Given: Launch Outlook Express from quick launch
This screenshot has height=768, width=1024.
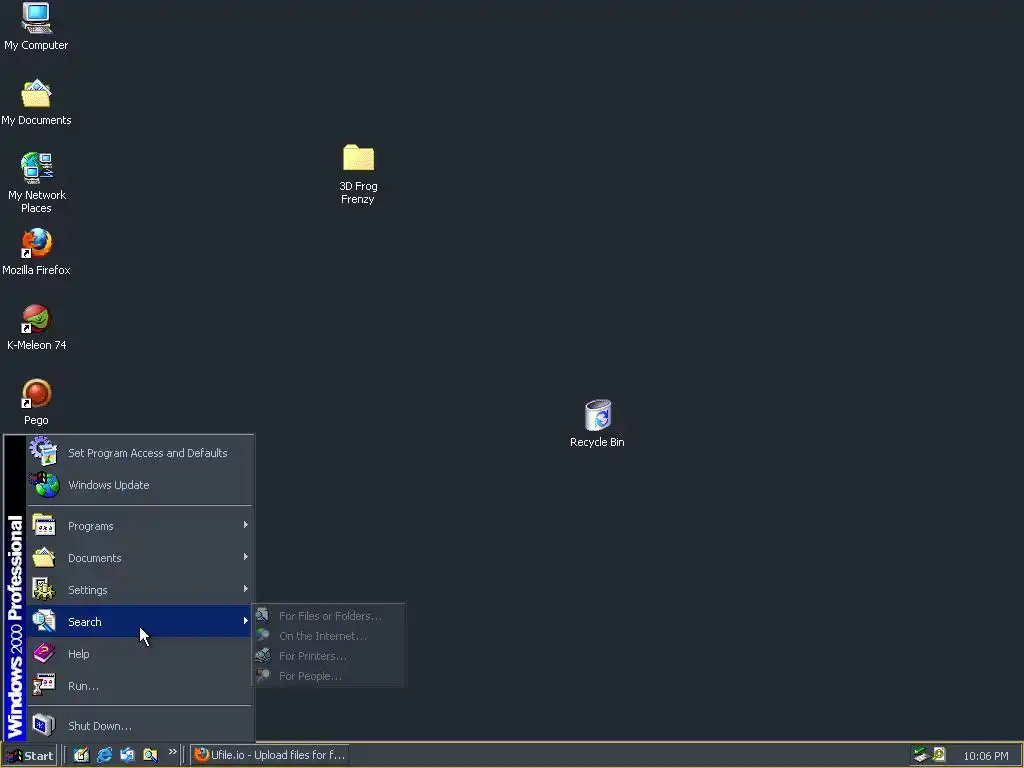Looking at the screenshot, I should [x=127, y=755].
